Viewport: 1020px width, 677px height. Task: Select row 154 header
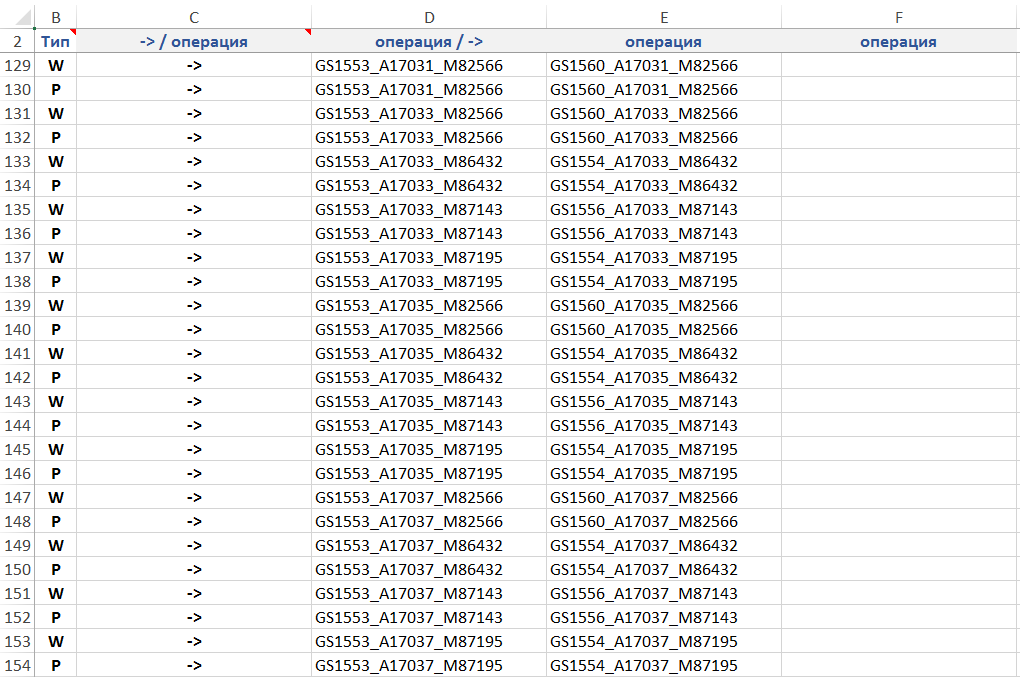pos(17,666)
